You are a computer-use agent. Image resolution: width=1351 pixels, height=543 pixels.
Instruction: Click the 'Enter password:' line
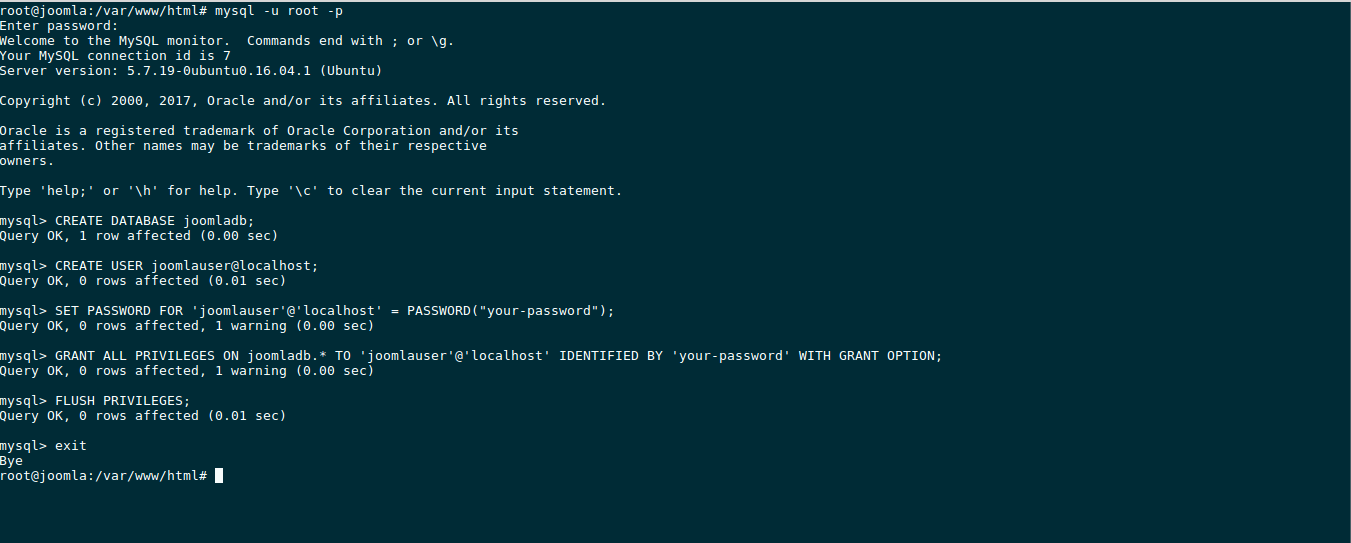[x=59, y=26]
